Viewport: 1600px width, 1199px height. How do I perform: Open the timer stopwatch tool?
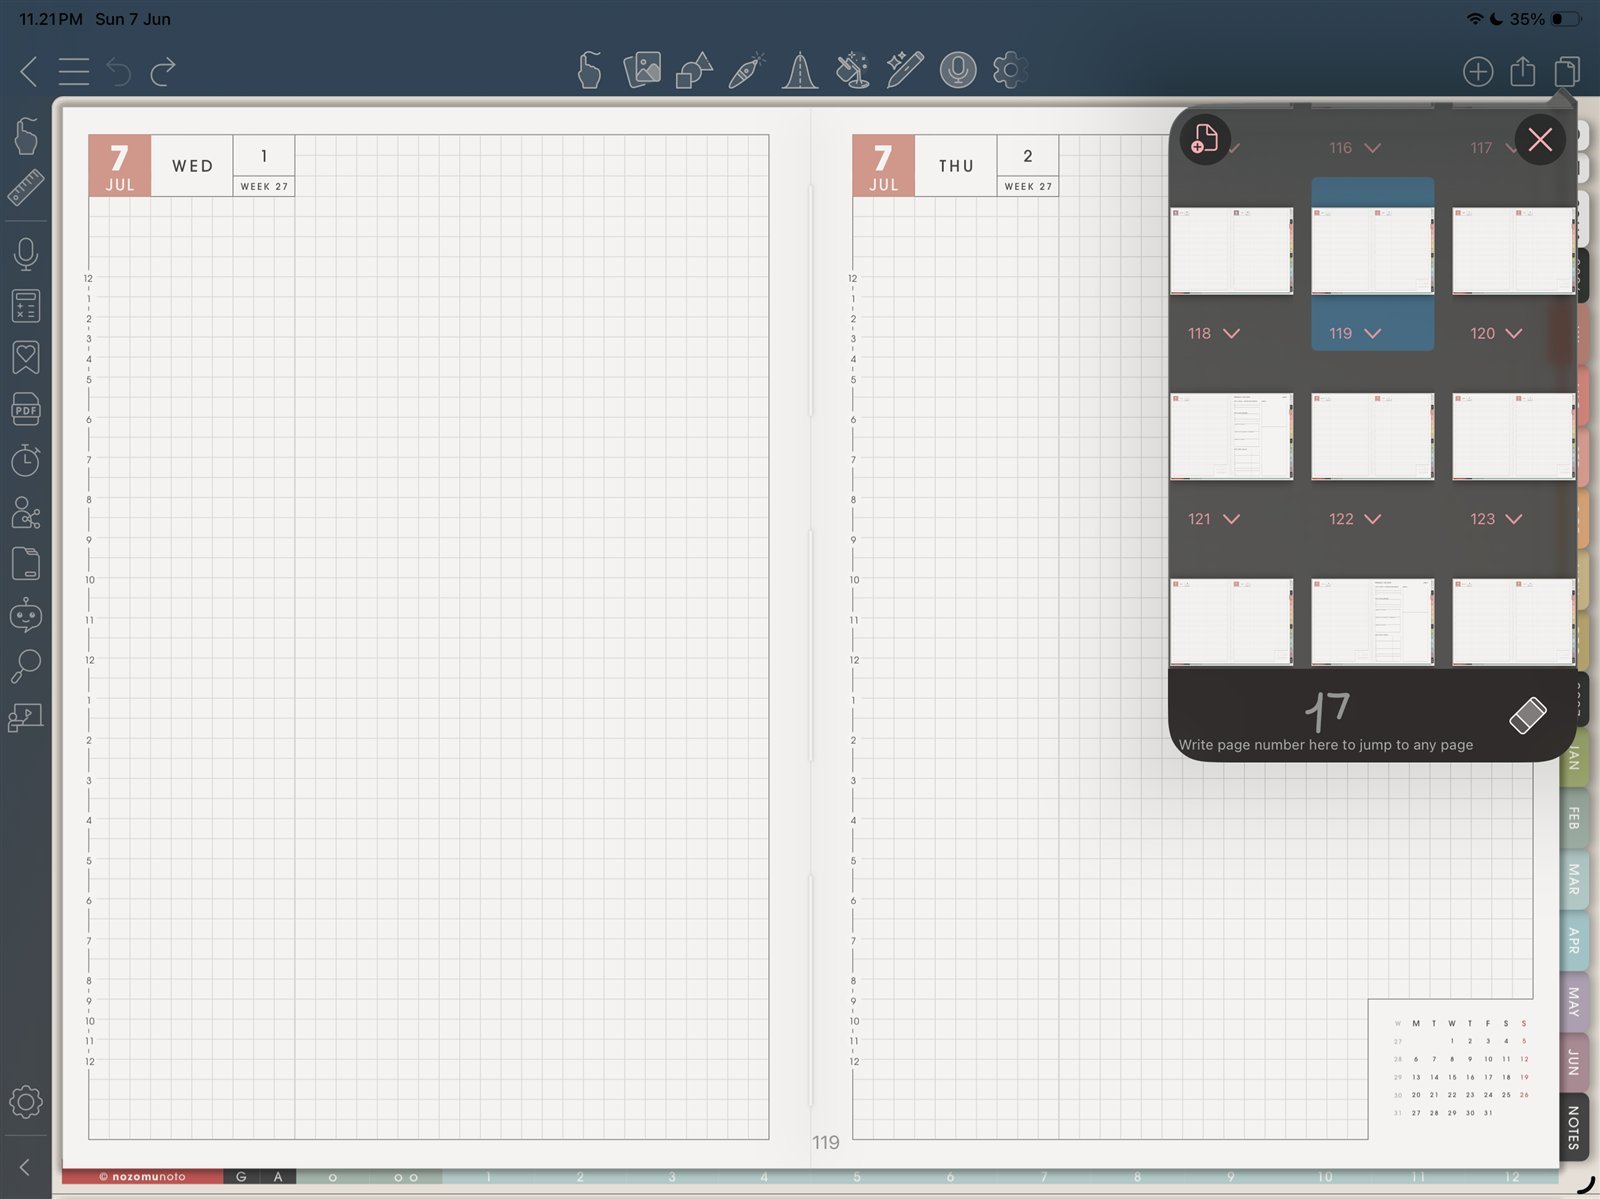click(x=26, y=460)
